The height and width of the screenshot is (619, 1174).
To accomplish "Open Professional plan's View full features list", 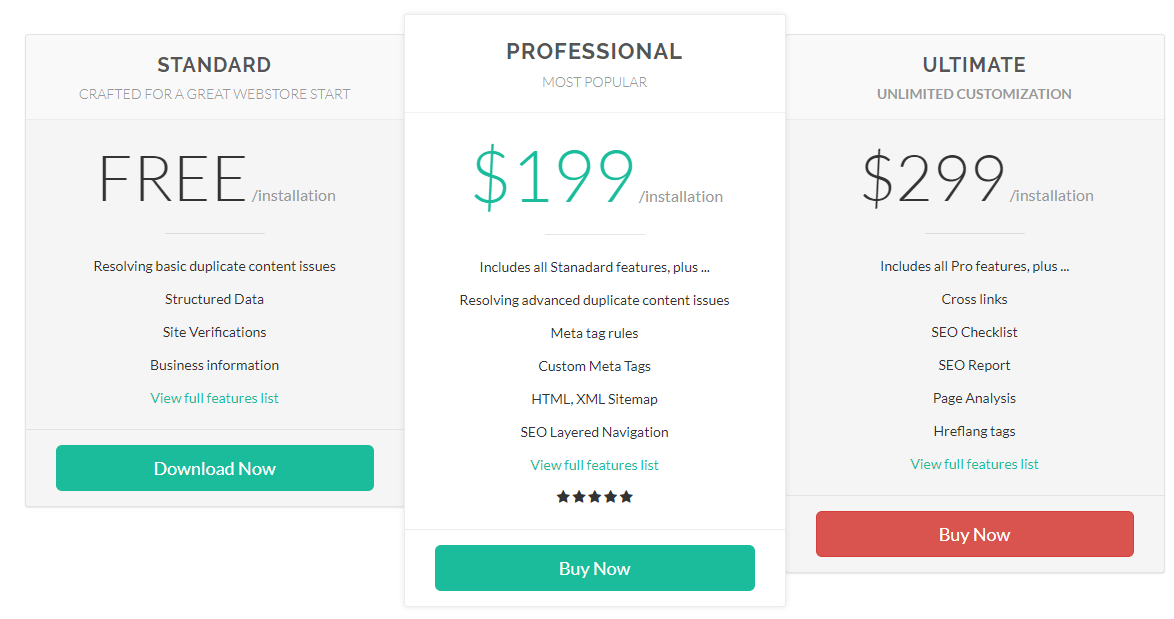I will [594, 465].
